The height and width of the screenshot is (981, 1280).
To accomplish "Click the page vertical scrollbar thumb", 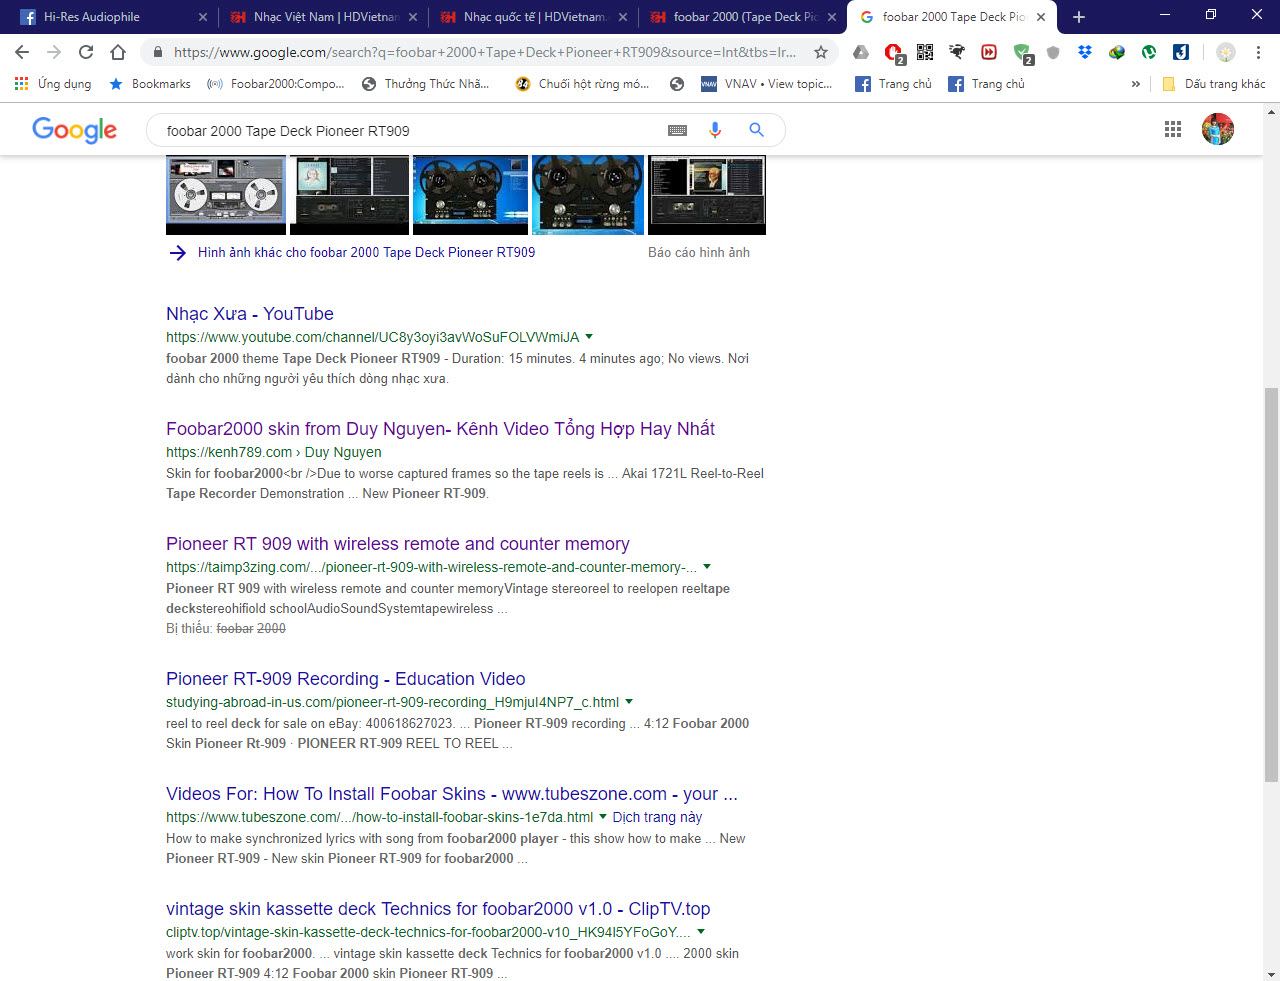I will (1271, 585).
